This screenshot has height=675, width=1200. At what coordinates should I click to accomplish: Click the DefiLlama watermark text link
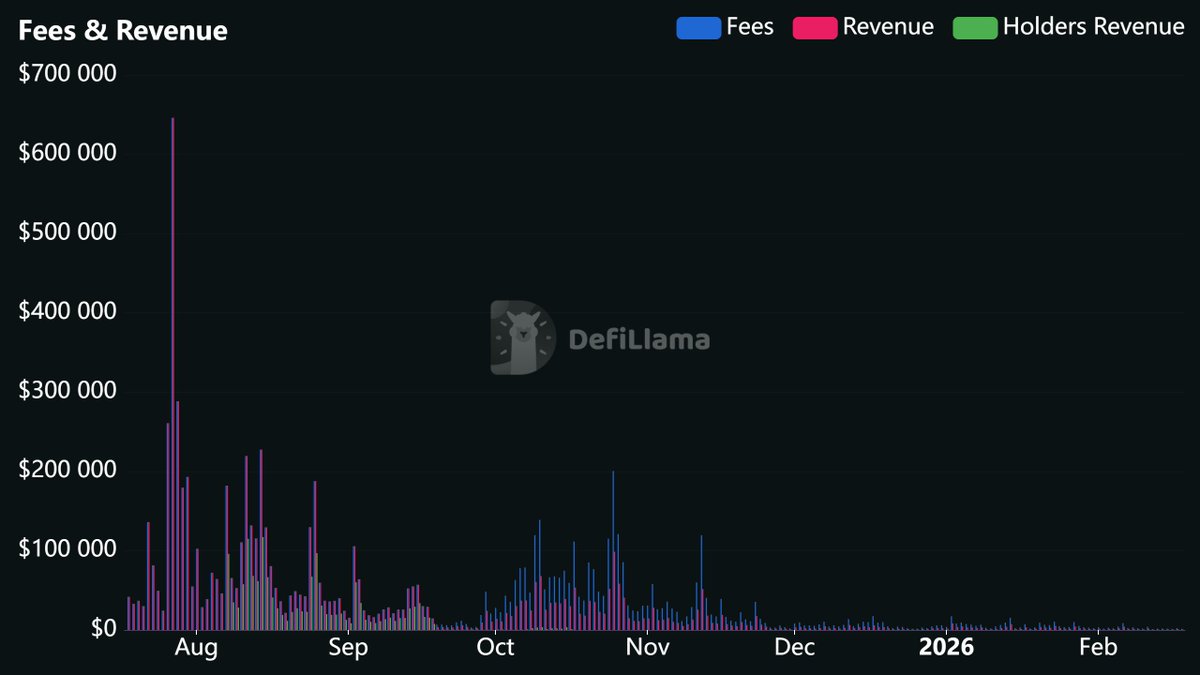click(x=640, y=340)
